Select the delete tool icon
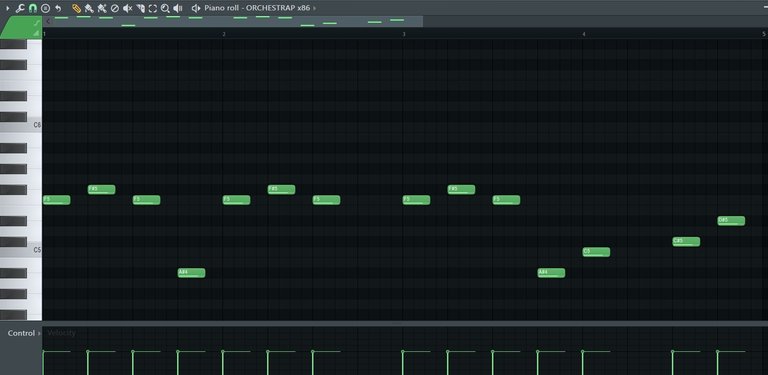 [x=115, y=8]
